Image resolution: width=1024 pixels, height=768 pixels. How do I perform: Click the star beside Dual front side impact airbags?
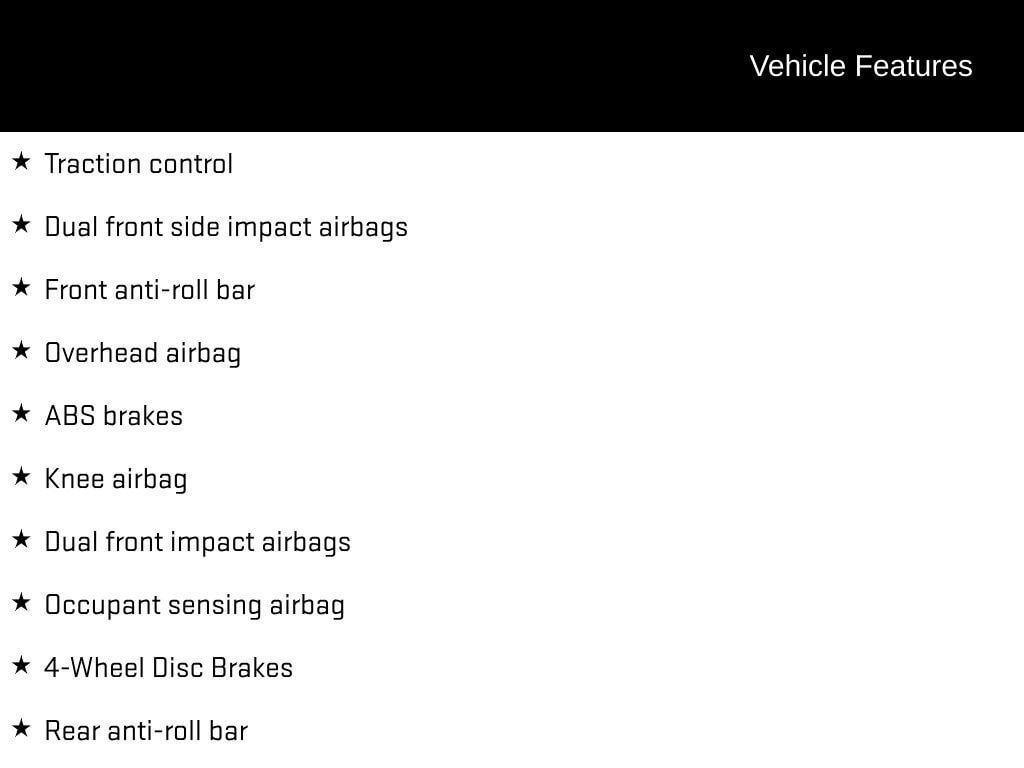(21, 224)
